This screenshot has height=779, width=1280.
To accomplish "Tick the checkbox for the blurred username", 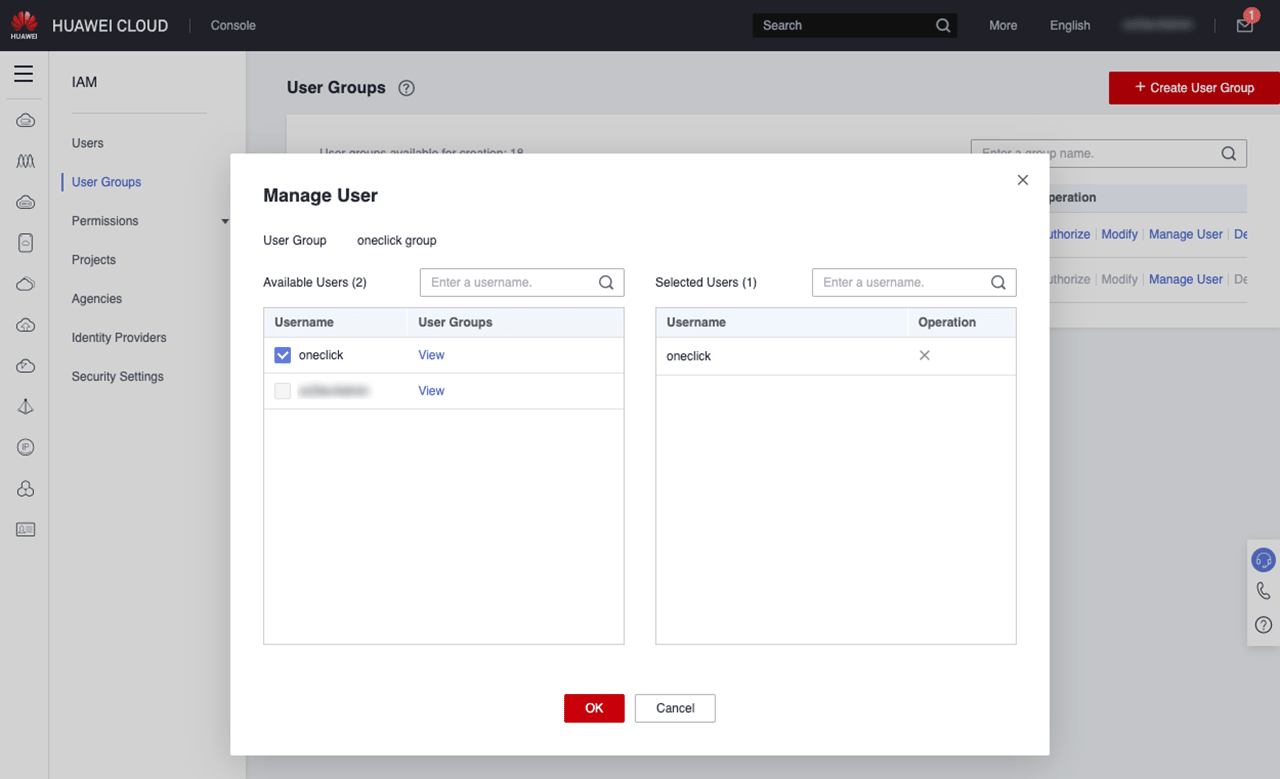I will pos(282,391).
